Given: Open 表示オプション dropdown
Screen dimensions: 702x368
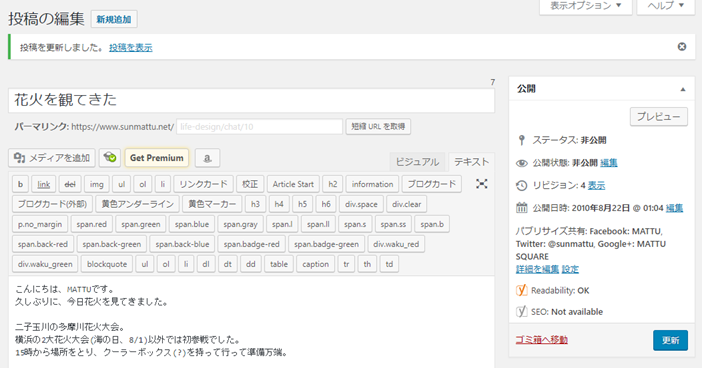Looking at the screenshot, I should (x=586, y=6).
